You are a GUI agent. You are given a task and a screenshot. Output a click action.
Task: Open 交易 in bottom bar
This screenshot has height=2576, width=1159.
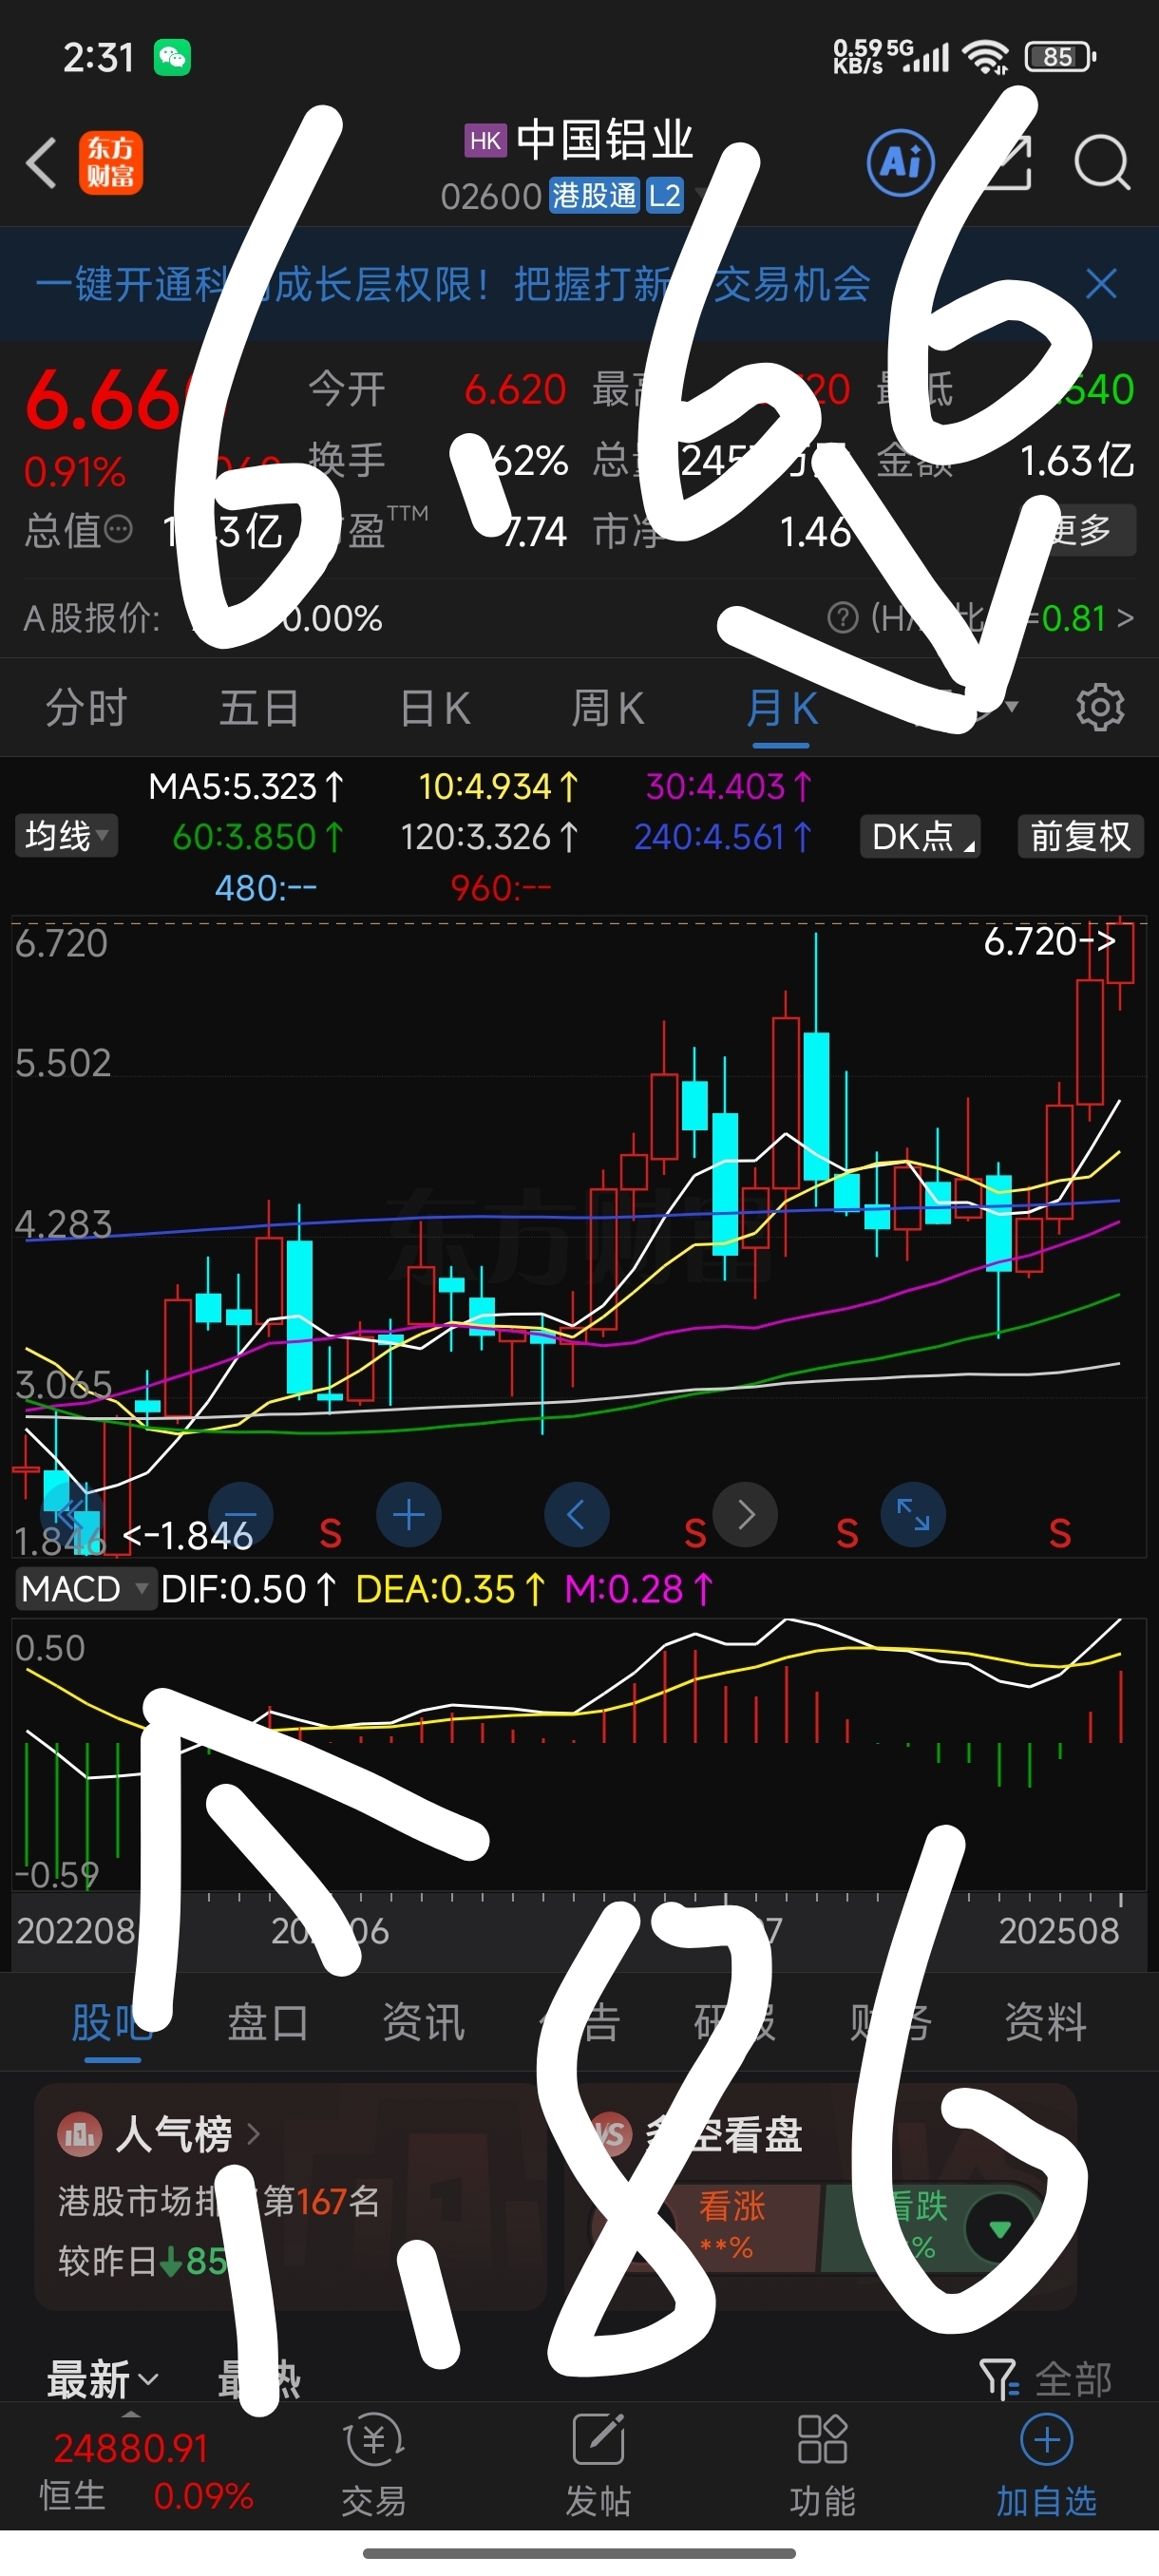tap(374, 2466)
